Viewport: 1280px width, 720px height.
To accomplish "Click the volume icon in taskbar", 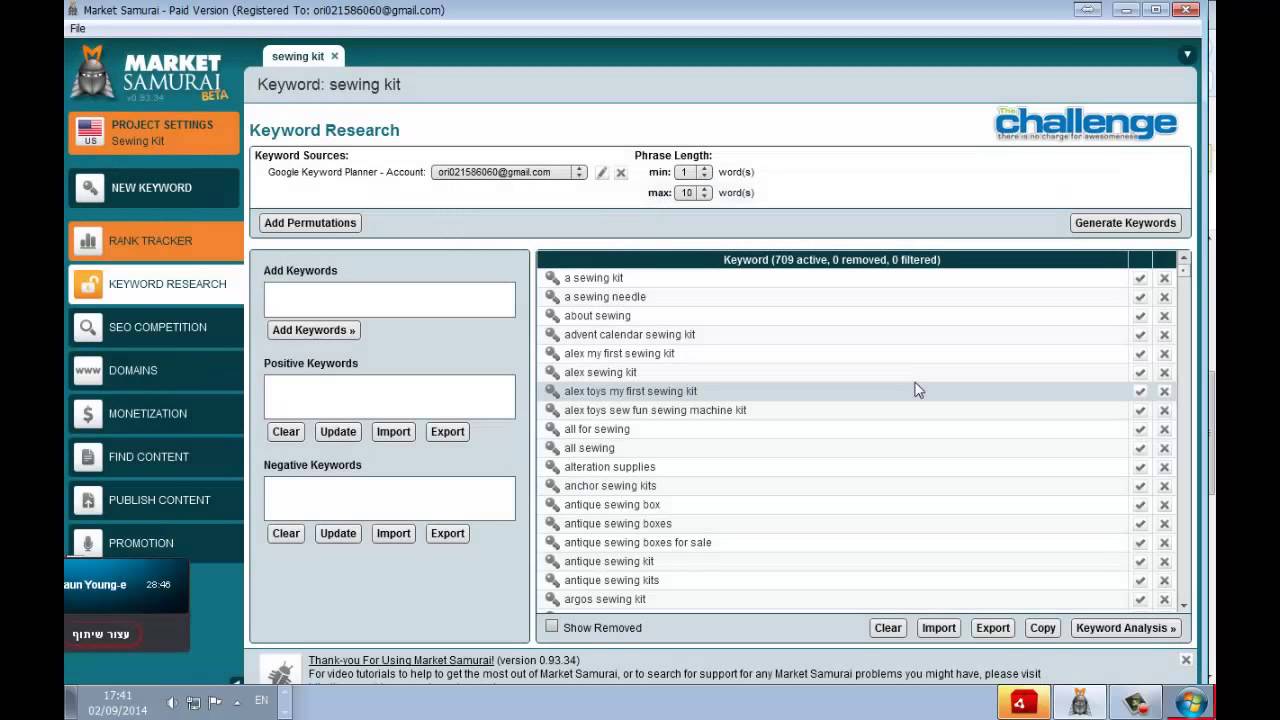I will pyautogui.click(x=172, y=702).
